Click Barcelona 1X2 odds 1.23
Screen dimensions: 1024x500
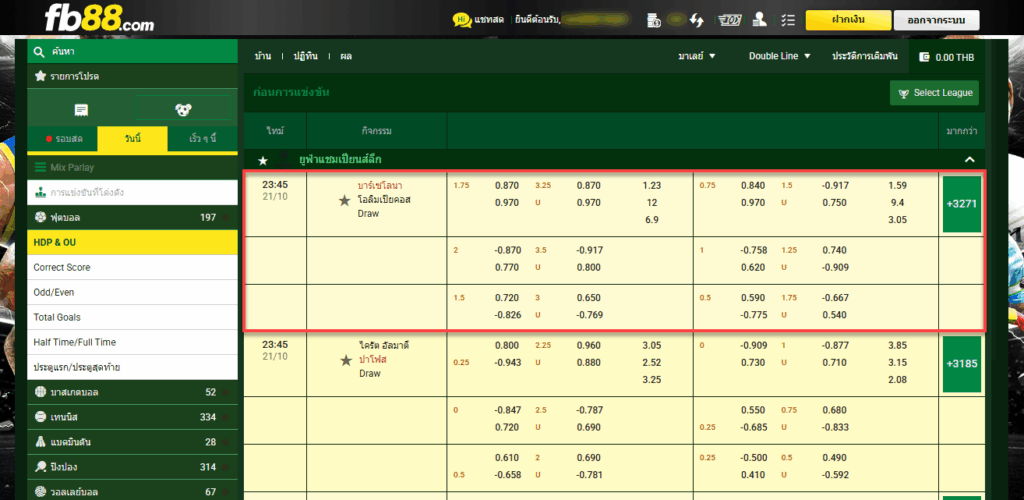click(x=651, y=185)
